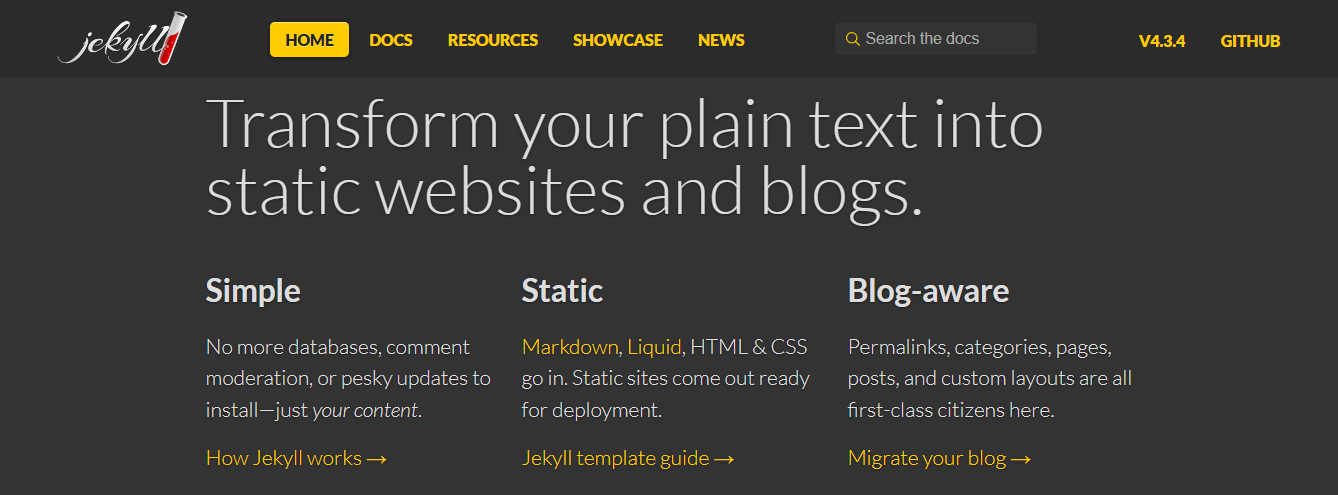This screenshot has width=1338, height=495.
Task: Click the 'Simple' section heading
Action: [x=253, y=291]
